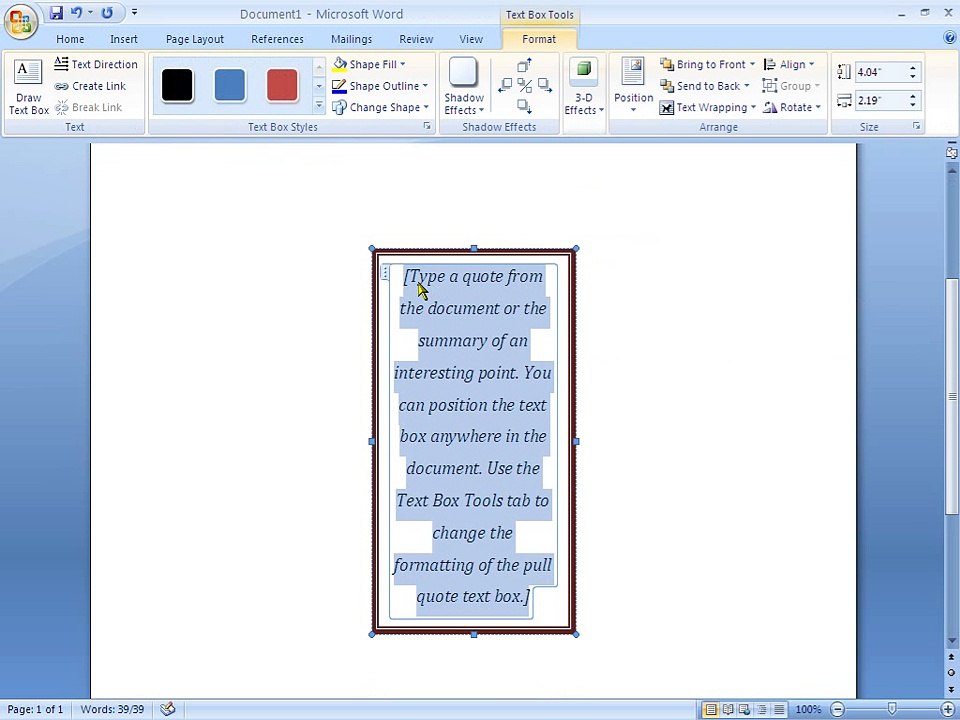The image size is (960, 720).
Task: Click the Shape Height field showing 4.04"
Action: pos(879,72)
